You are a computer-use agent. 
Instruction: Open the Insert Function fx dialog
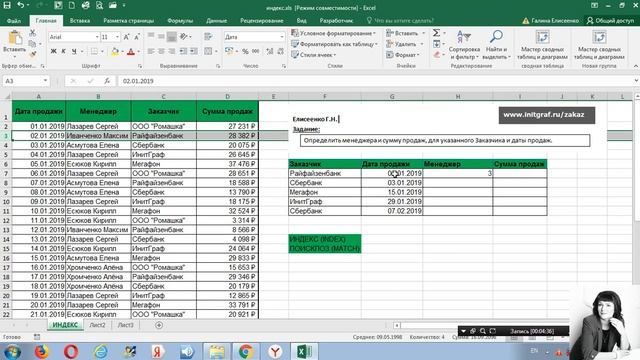(107, 81)
